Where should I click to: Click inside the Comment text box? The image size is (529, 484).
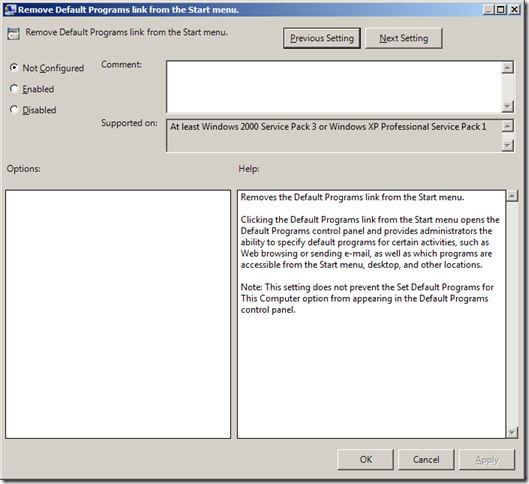(x=334, y=87)
